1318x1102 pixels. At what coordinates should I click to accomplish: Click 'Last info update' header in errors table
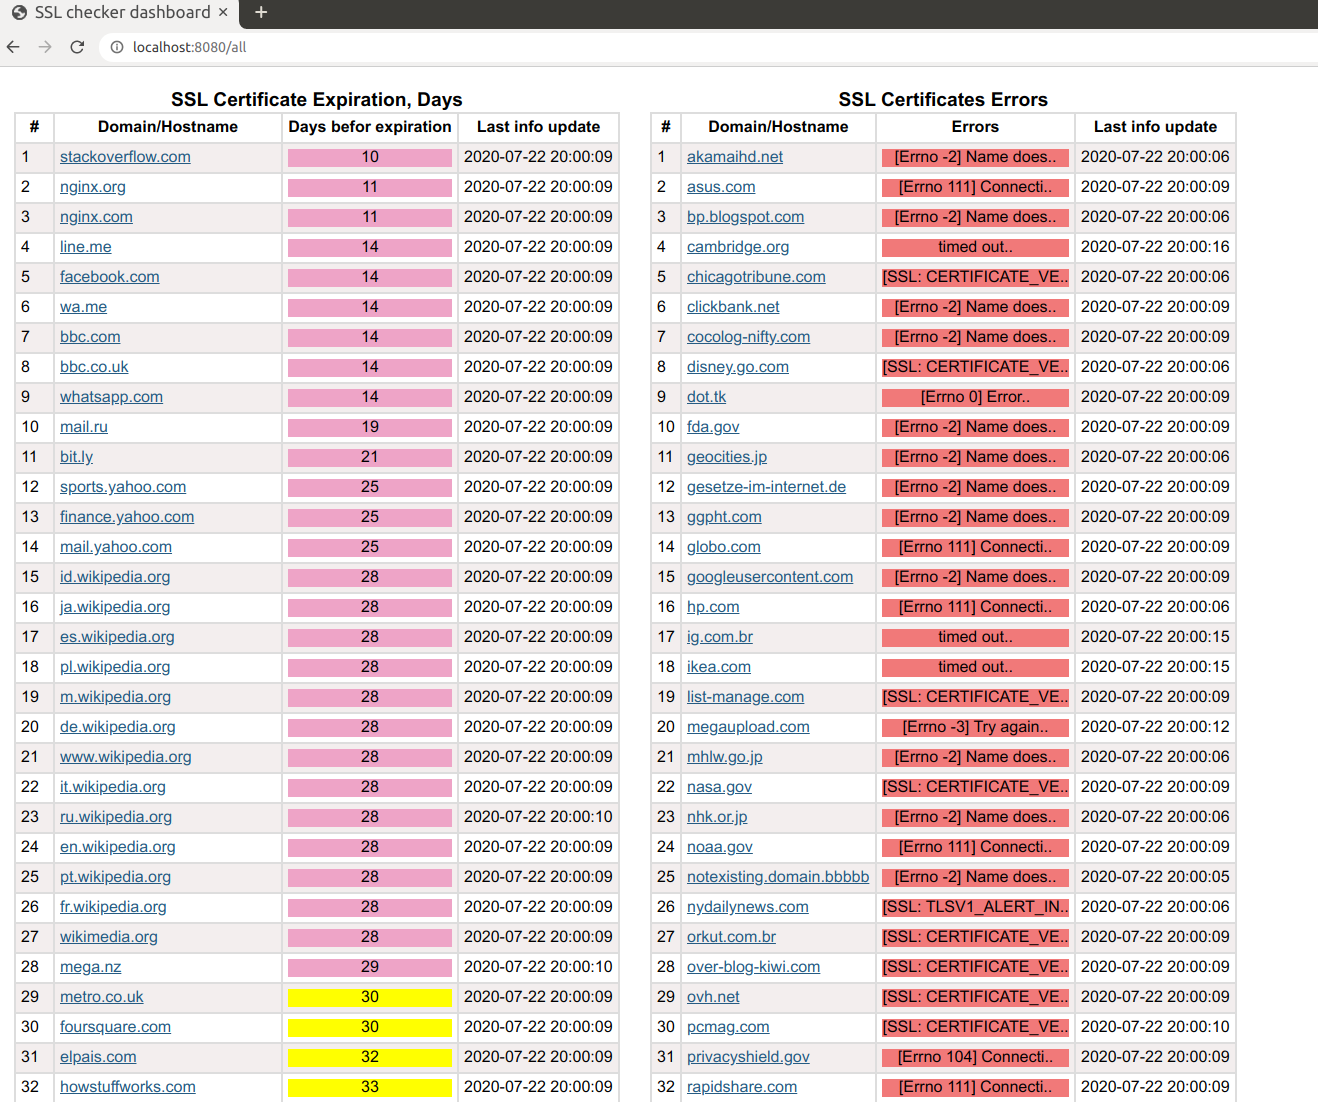tap(1155, 127)
